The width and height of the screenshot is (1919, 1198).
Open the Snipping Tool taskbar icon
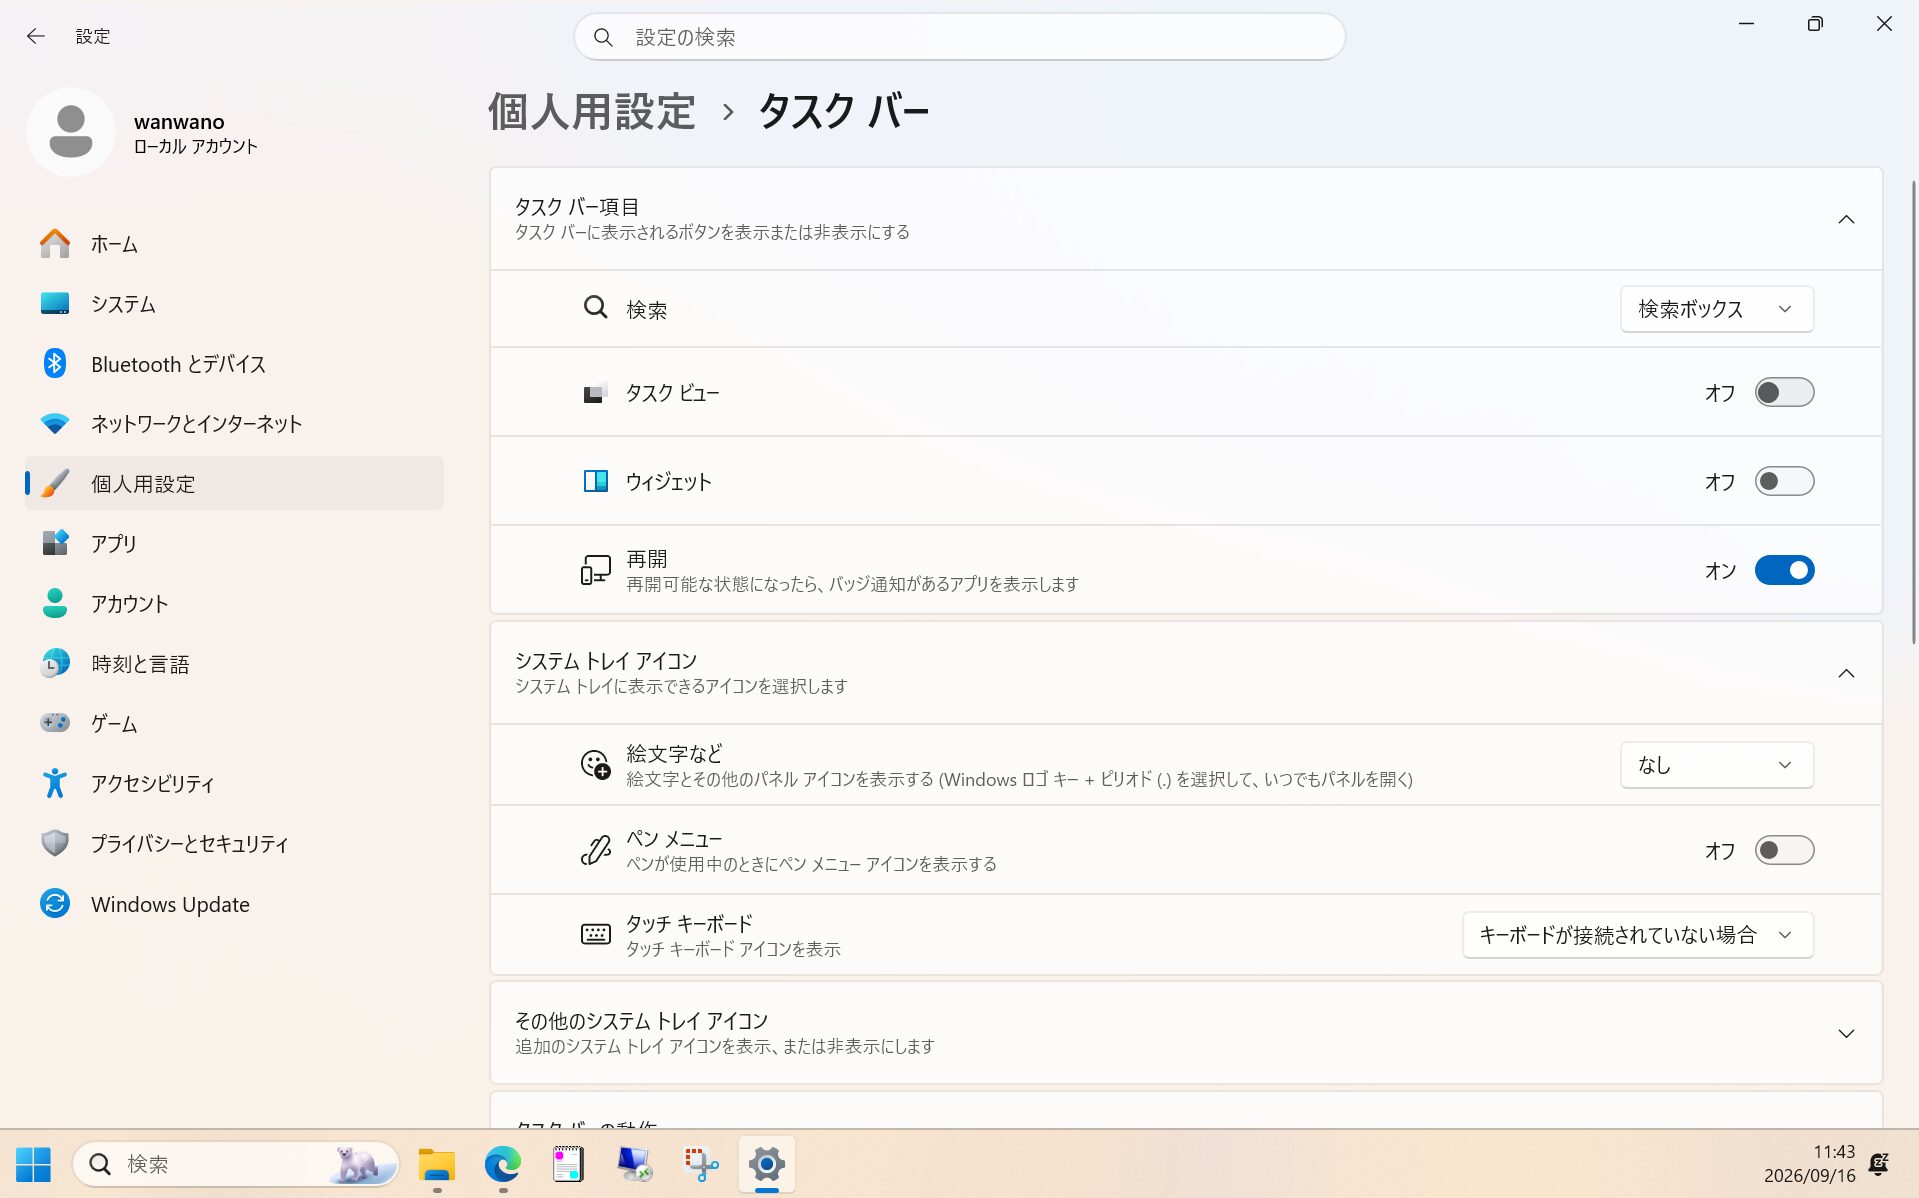pos(700,1164)
